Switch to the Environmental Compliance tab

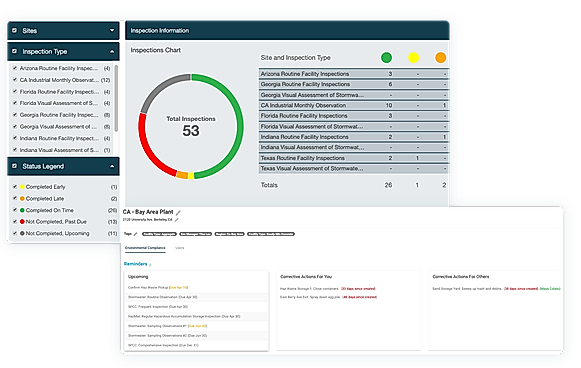[145, 248]
